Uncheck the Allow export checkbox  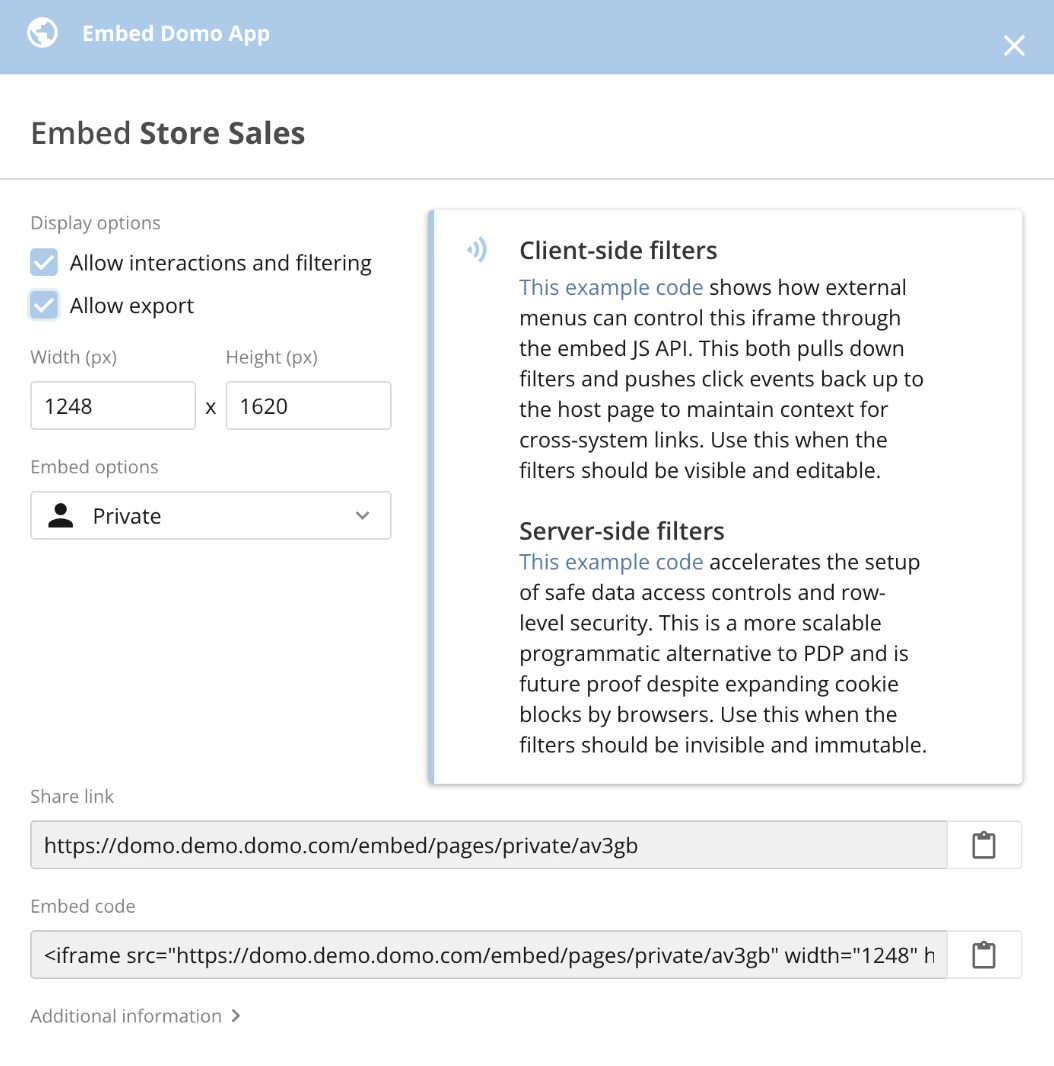click(44, 305)
